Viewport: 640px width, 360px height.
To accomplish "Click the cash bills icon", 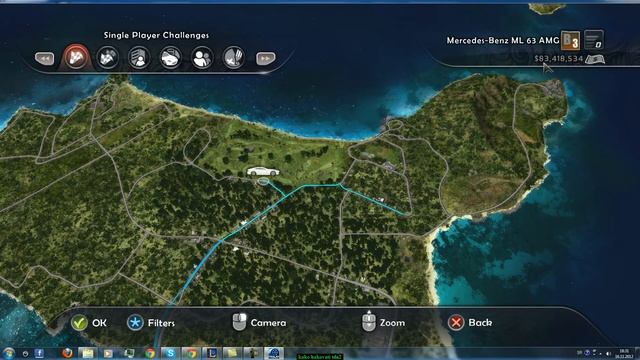I will pos(595,59).
